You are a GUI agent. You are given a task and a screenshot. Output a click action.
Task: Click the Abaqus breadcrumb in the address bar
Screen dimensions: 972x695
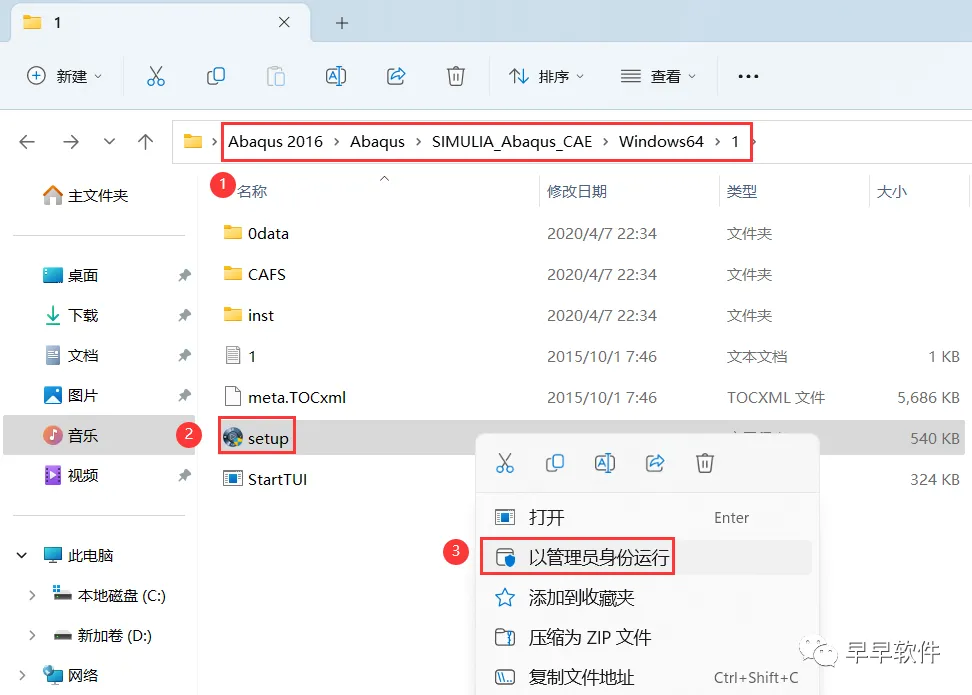[377, 141]
